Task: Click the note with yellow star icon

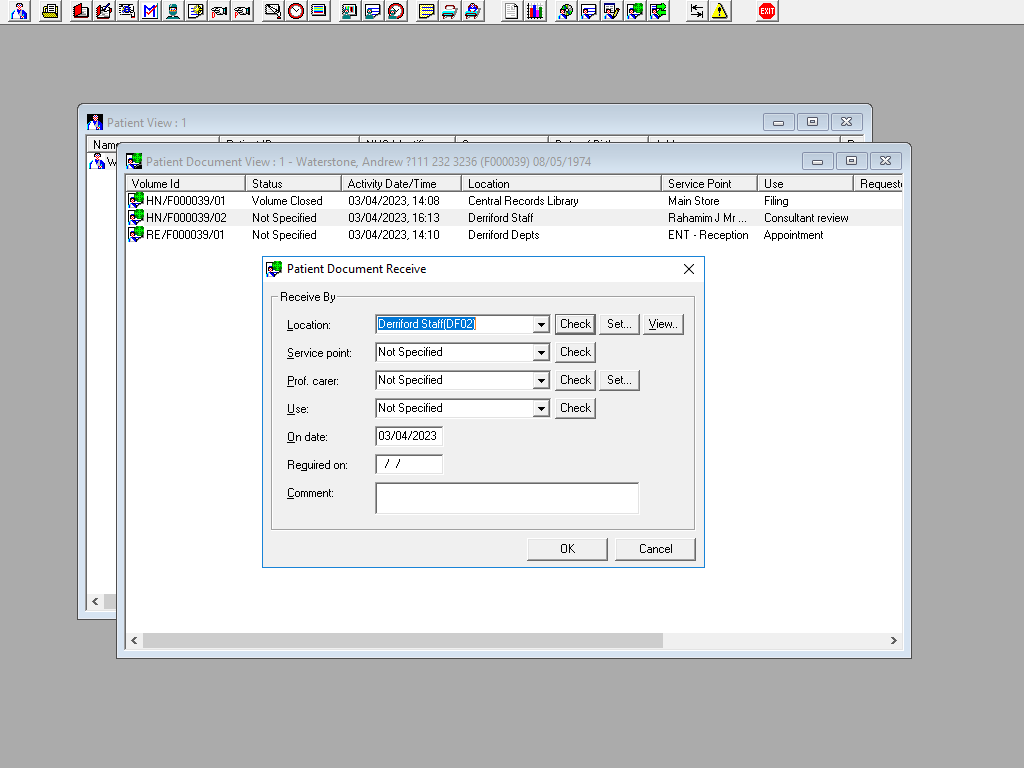Action: [x=196, y=11]
